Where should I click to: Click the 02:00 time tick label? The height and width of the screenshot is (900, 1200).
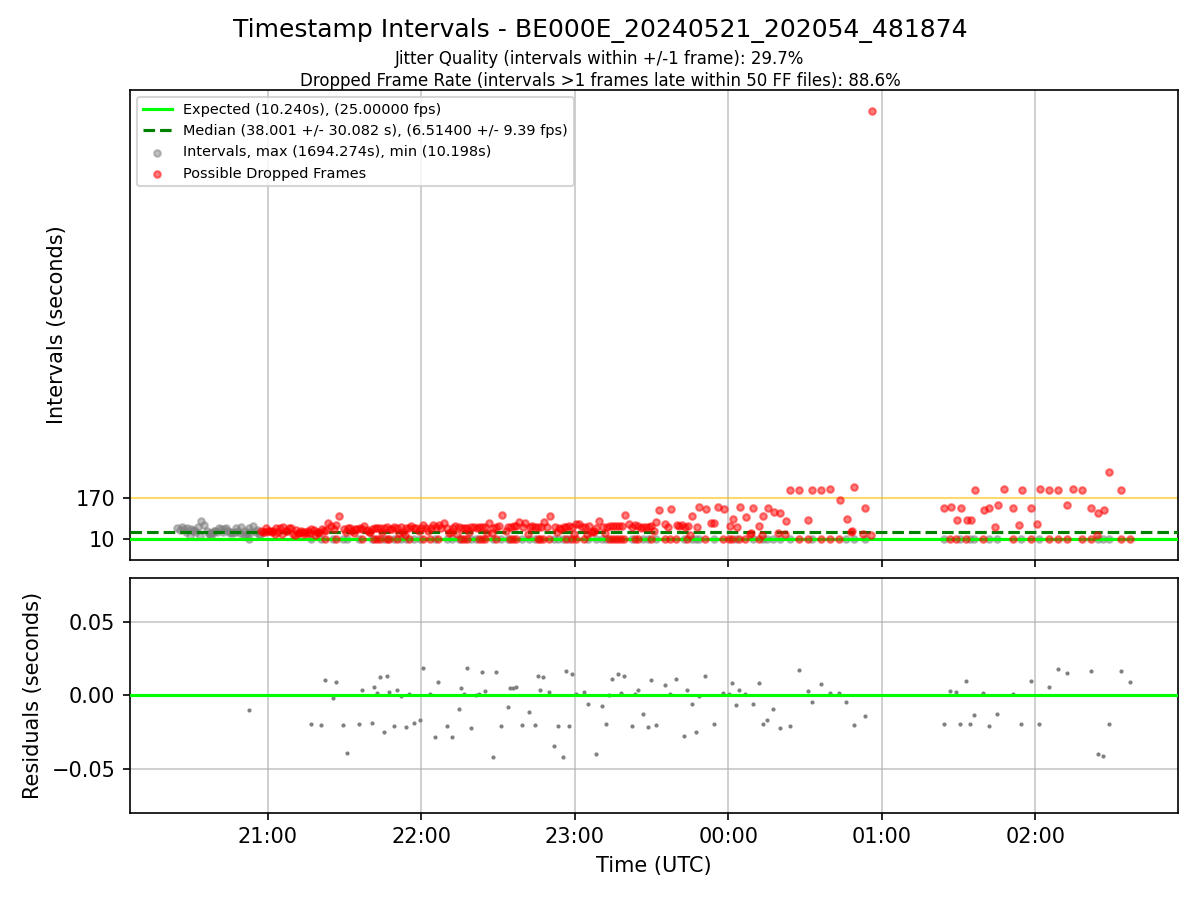[1035, 835]
